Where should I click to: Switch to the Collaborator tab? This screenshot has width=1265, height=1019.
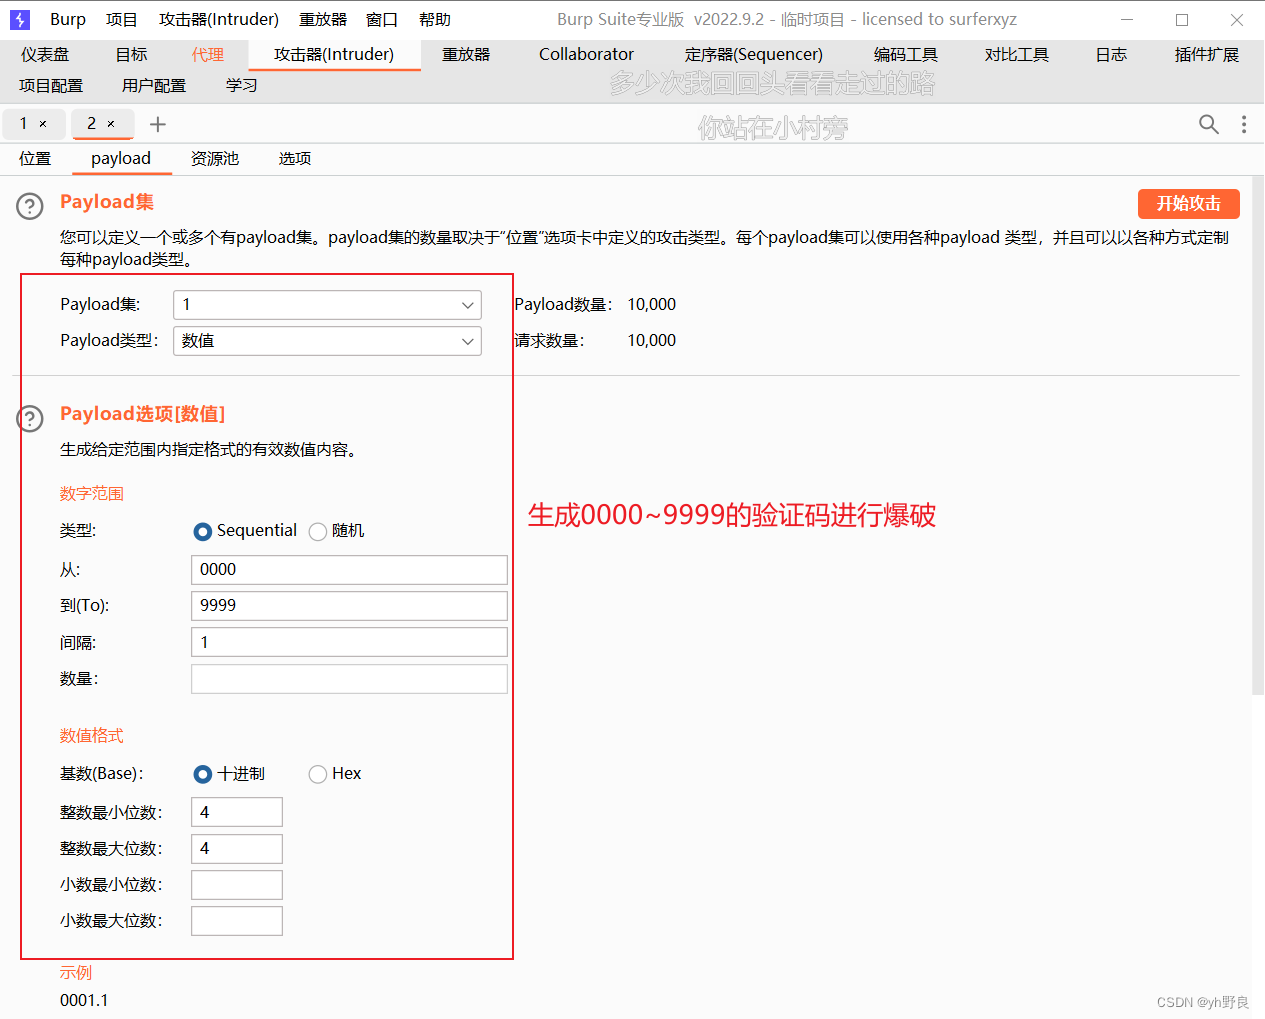[586, 55]
